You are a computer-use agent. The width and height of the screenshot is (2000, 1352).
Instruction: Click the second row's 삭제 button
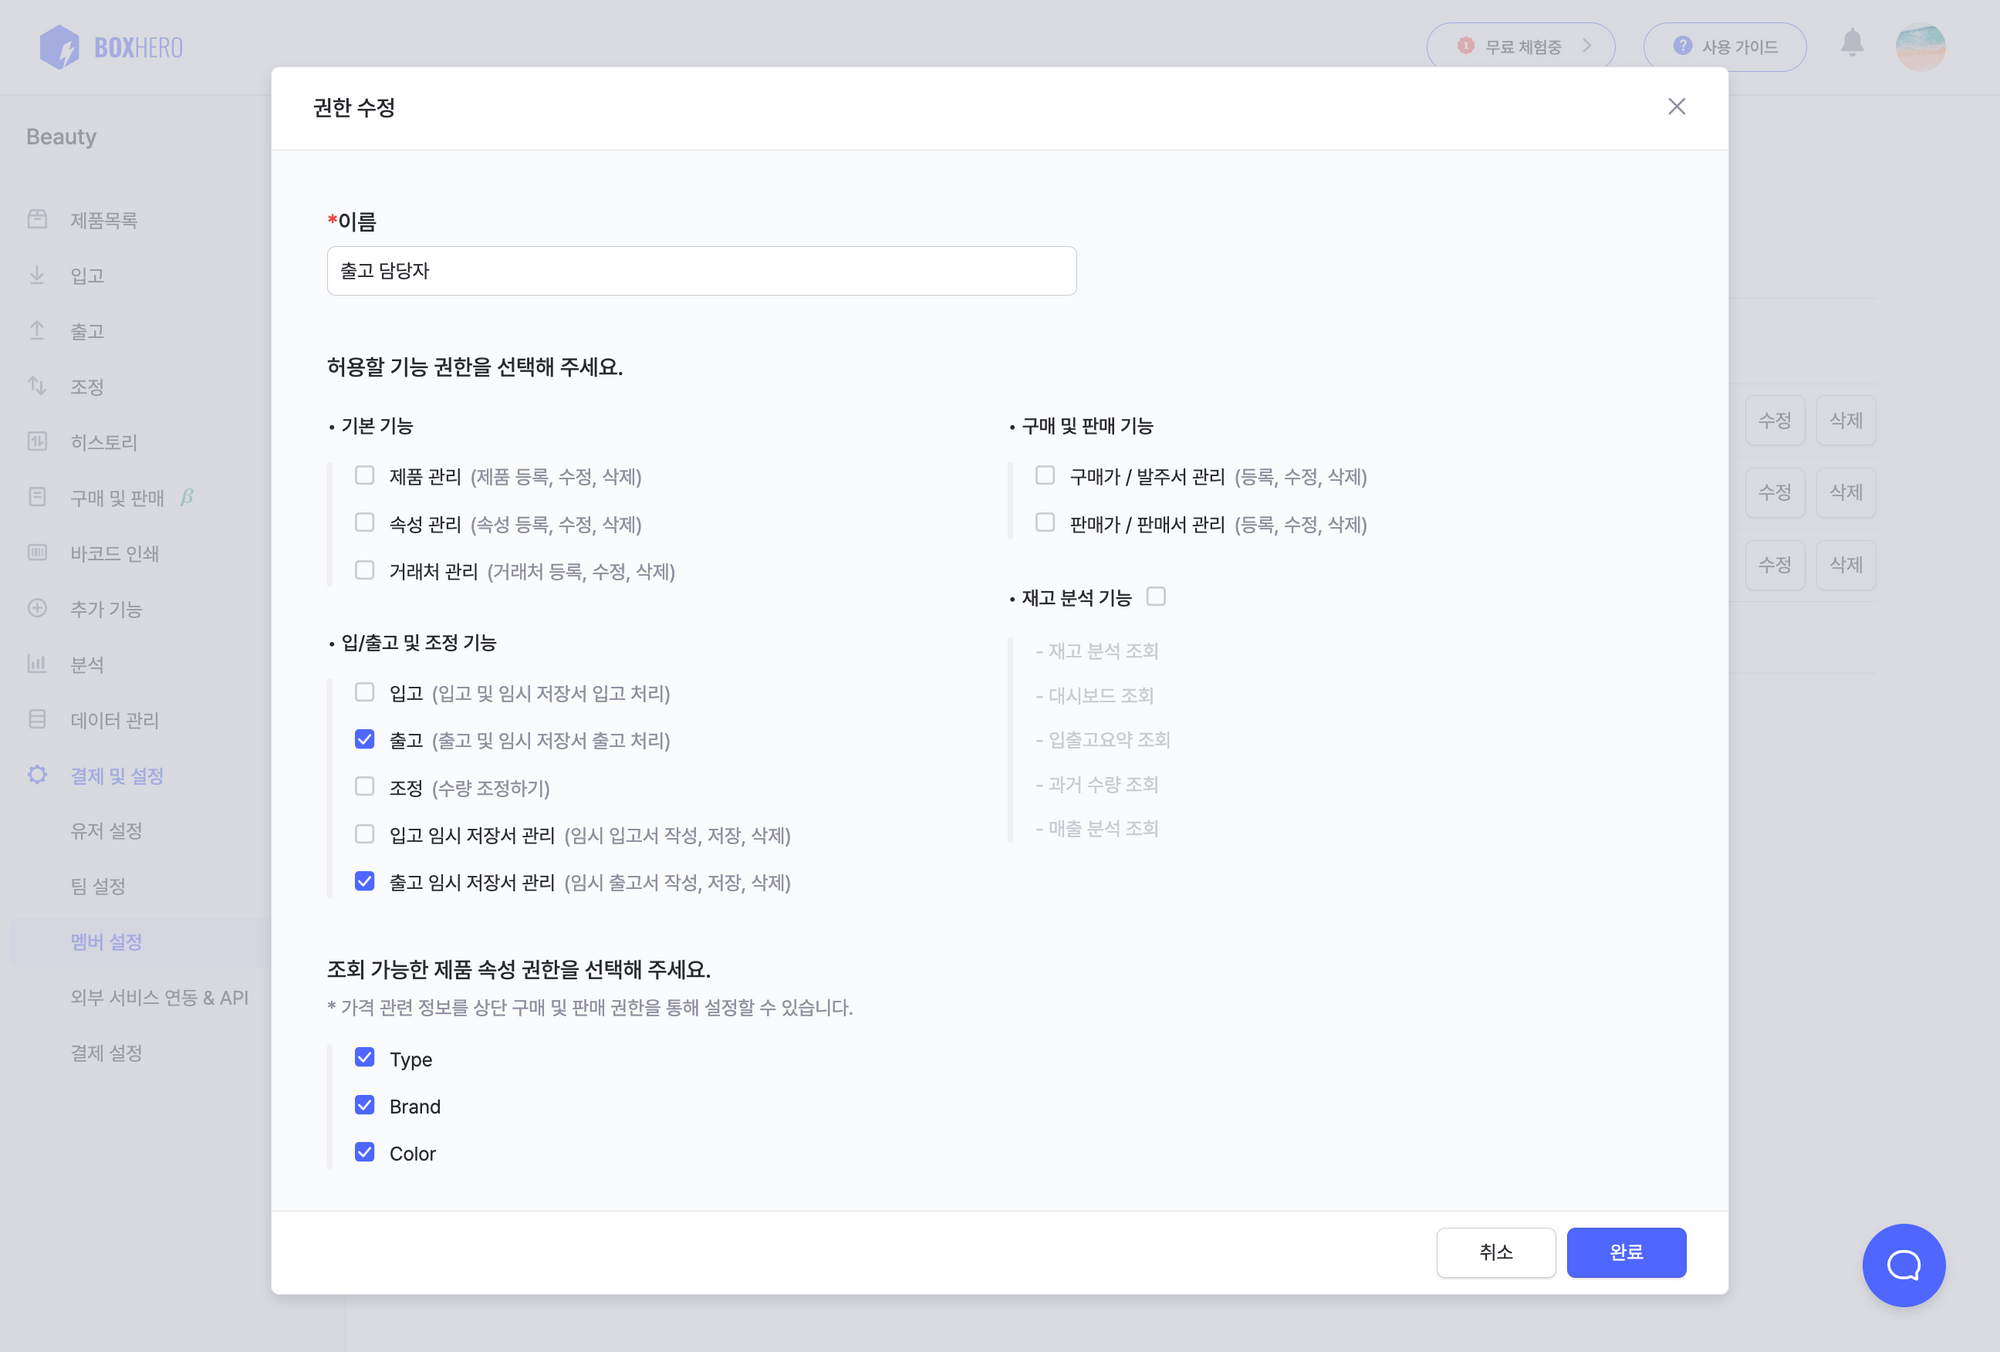[1846, 492]
